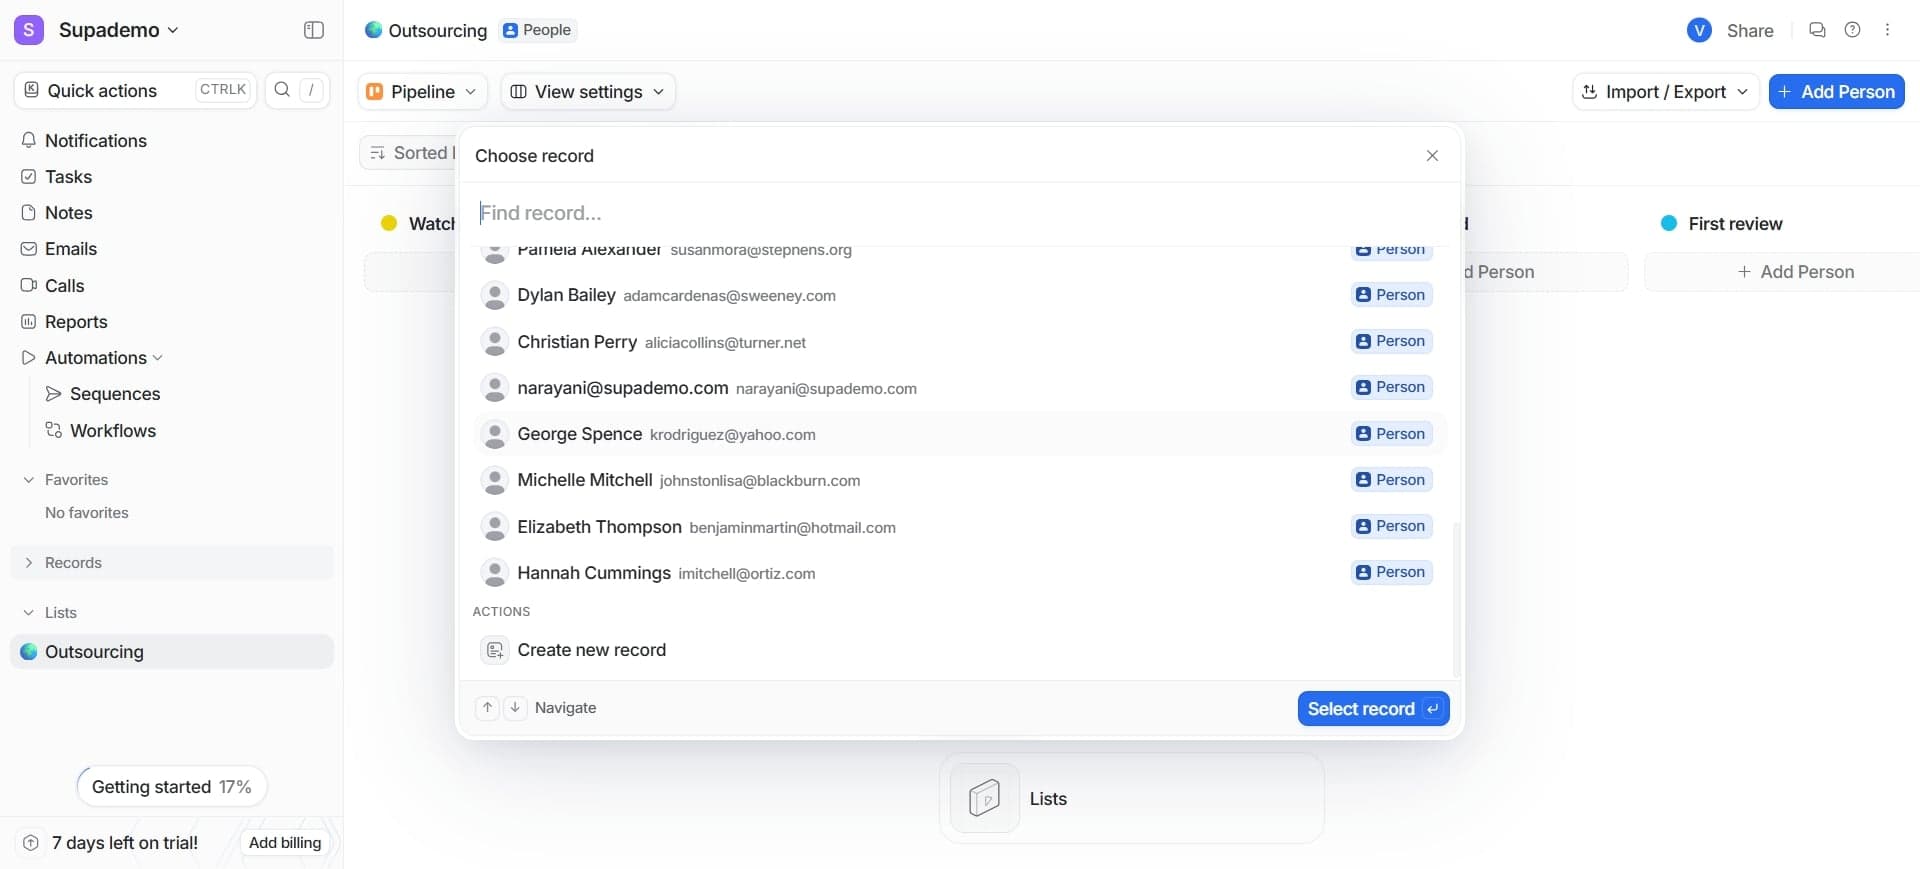Click the Sorted by button
The width and height of the screenshot is (1920, 869).
pyautogui.click(x=410, y=152)
